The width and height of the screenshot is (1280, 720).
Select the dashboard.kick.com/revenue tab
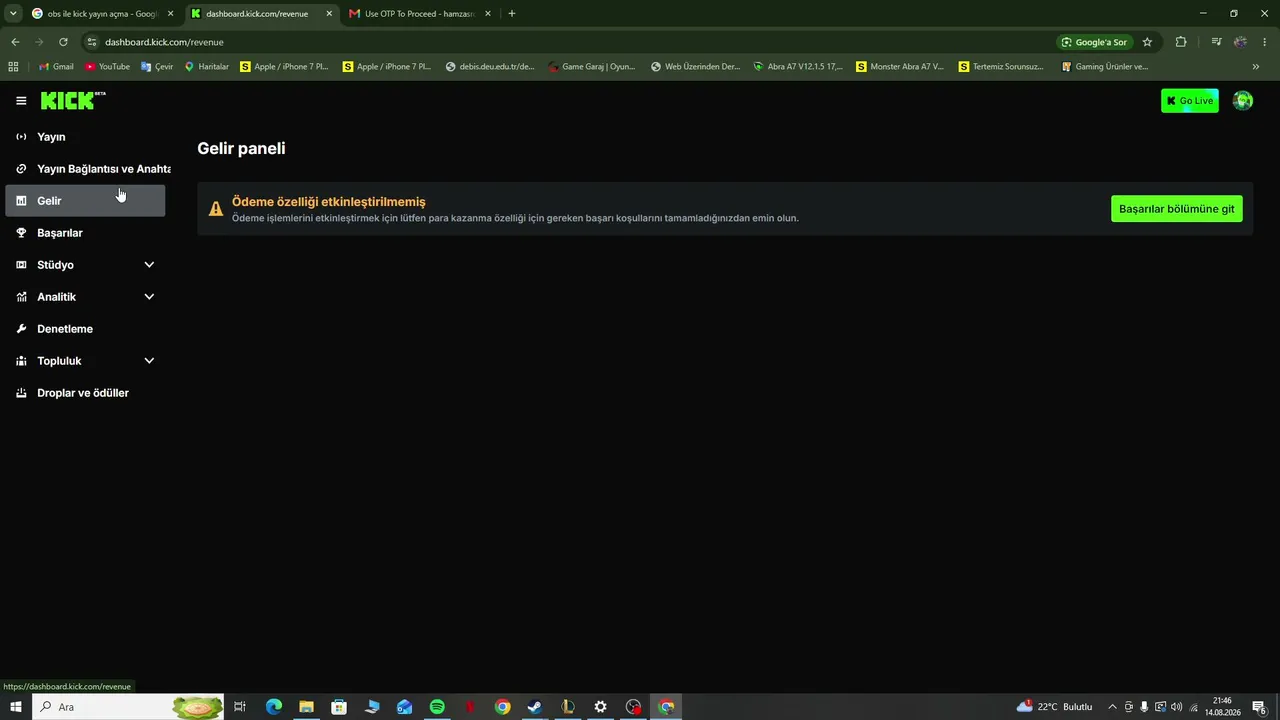click(x=262, y=14)
